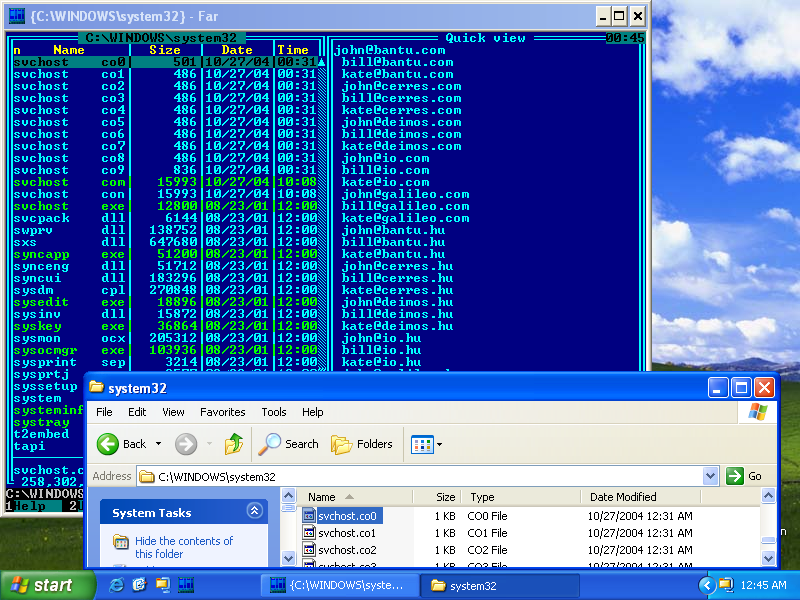800x600 pixels.
Task: Go up one folder level icon
Action: click(x=234, y=443)
